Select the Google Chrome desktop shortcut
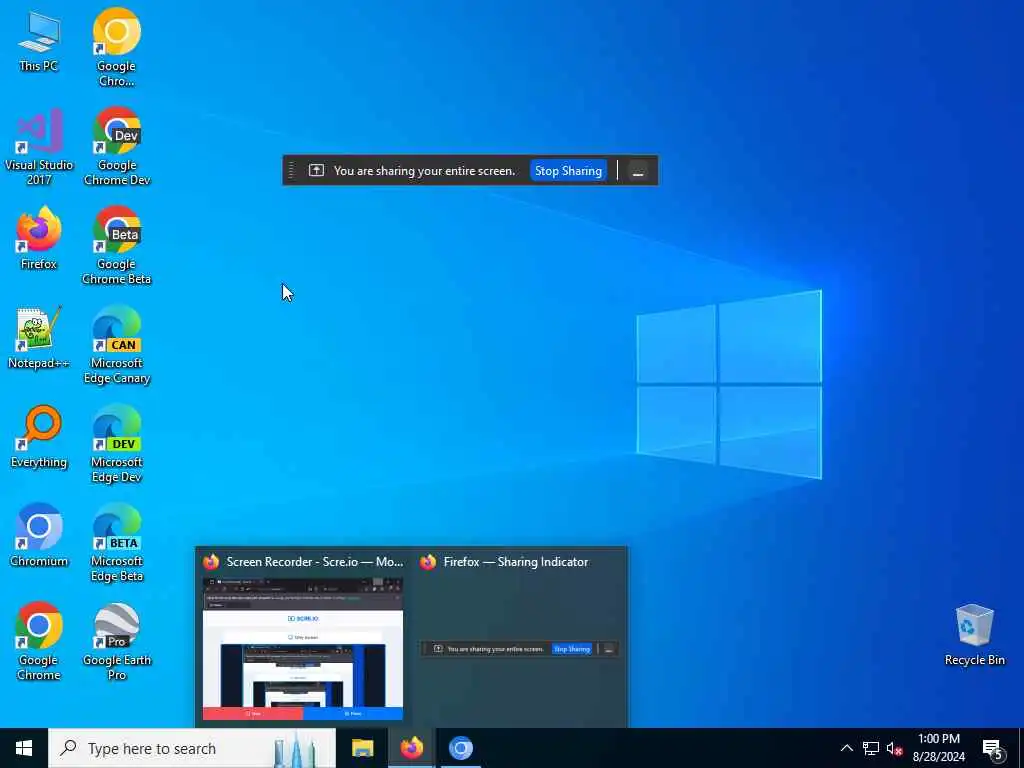The height and width of the screenshot is (768, 1024). 39,643
